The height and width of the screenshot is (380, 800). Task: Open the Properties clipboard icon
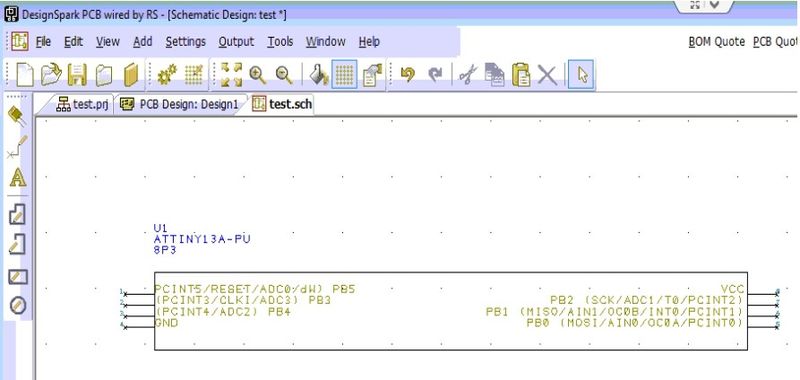[x=372, y=75]
